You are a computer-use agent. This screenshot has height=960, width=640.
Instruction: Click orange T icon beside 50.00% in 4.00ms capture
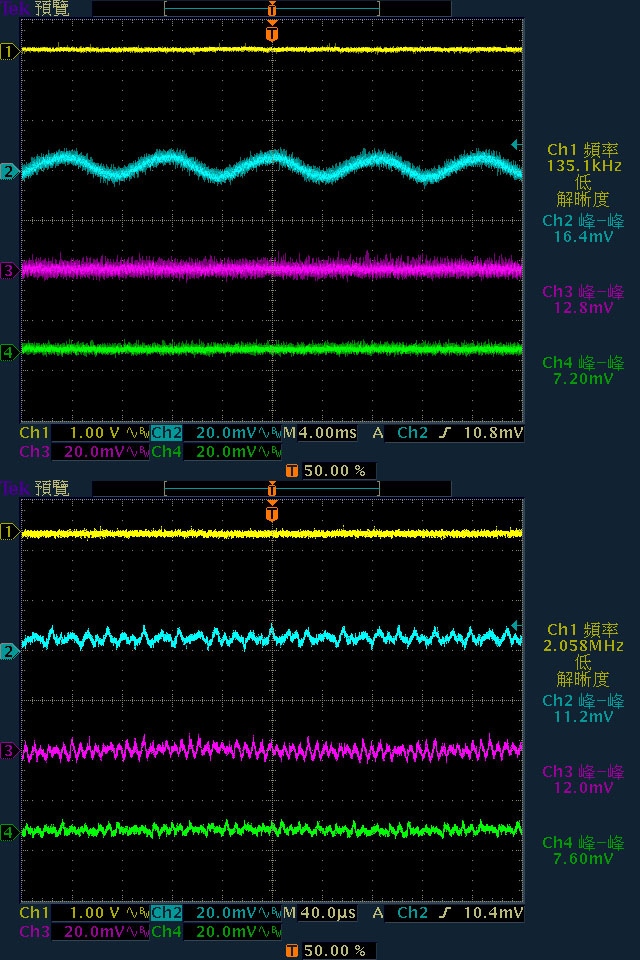click(292, 471)
